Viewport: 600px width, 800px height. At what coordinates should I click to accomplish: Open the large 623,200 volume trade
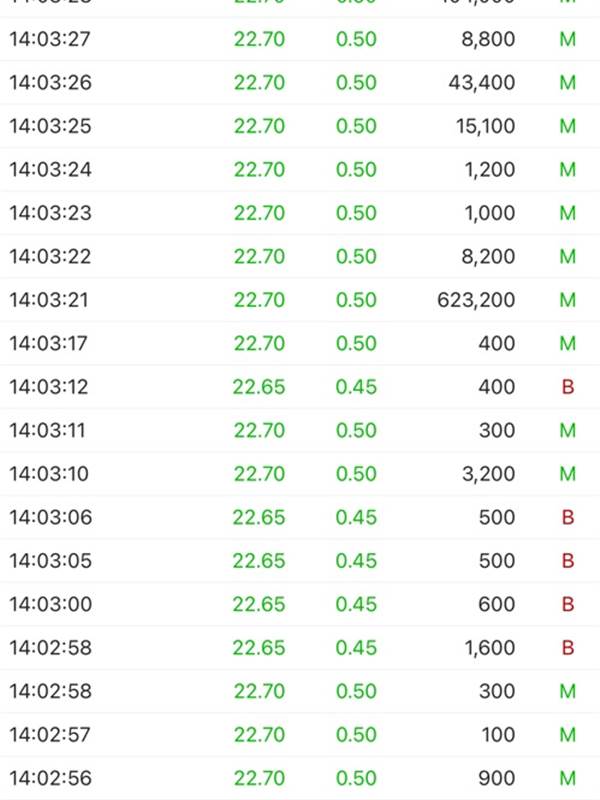pyautogui.click(x=476, y=300)
